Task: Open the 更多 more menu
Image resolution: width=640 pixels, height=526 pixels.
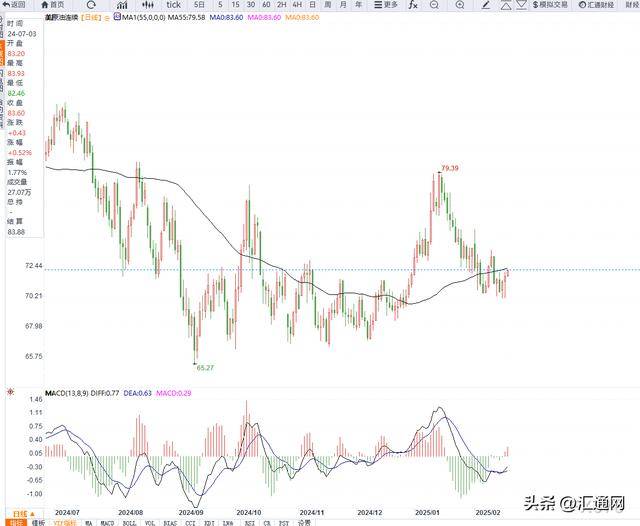Action: 386,5
